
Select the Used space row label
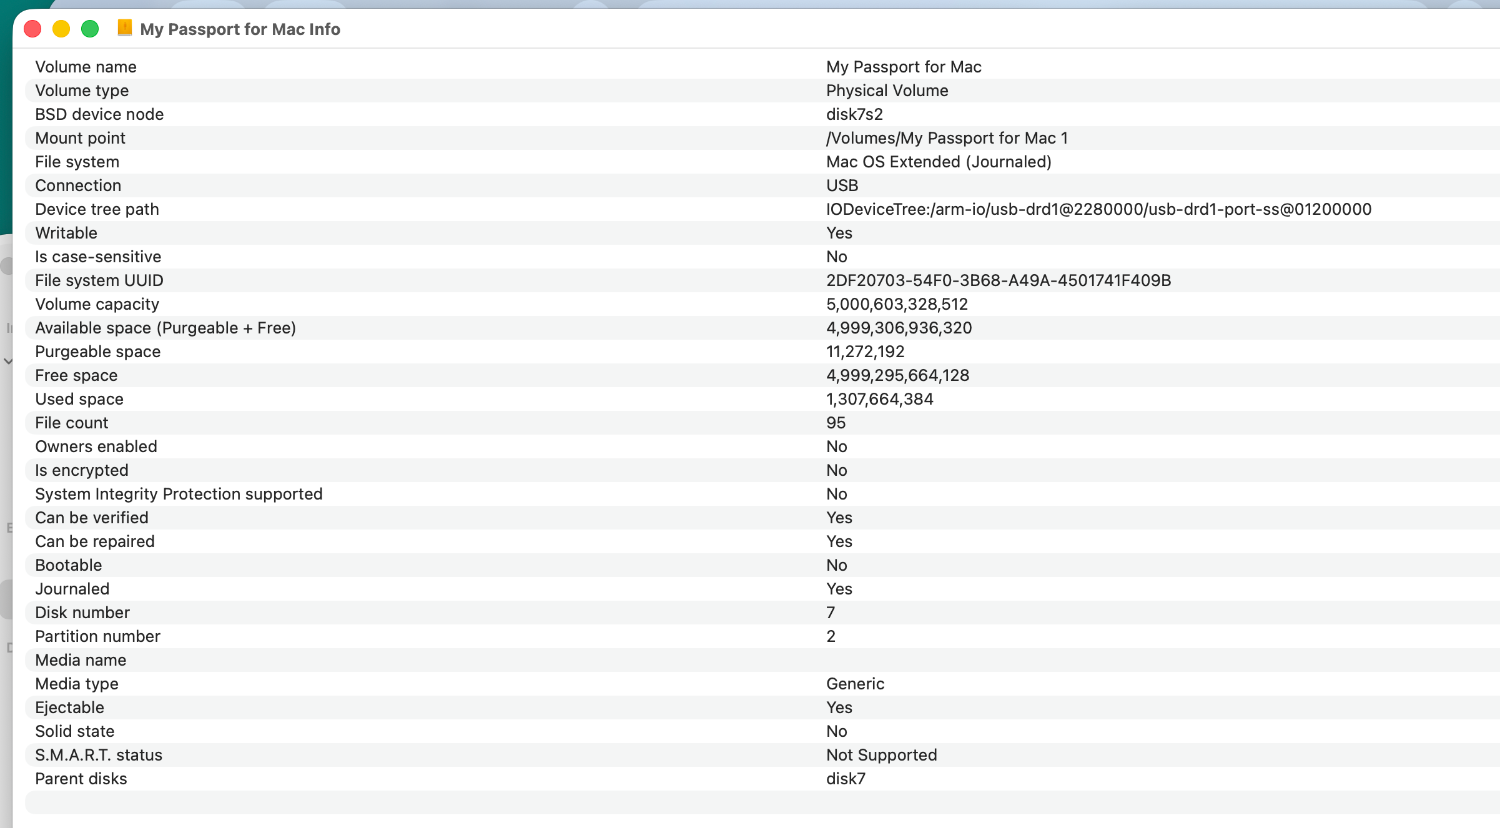pyautogui.click(x=79, y=399)
